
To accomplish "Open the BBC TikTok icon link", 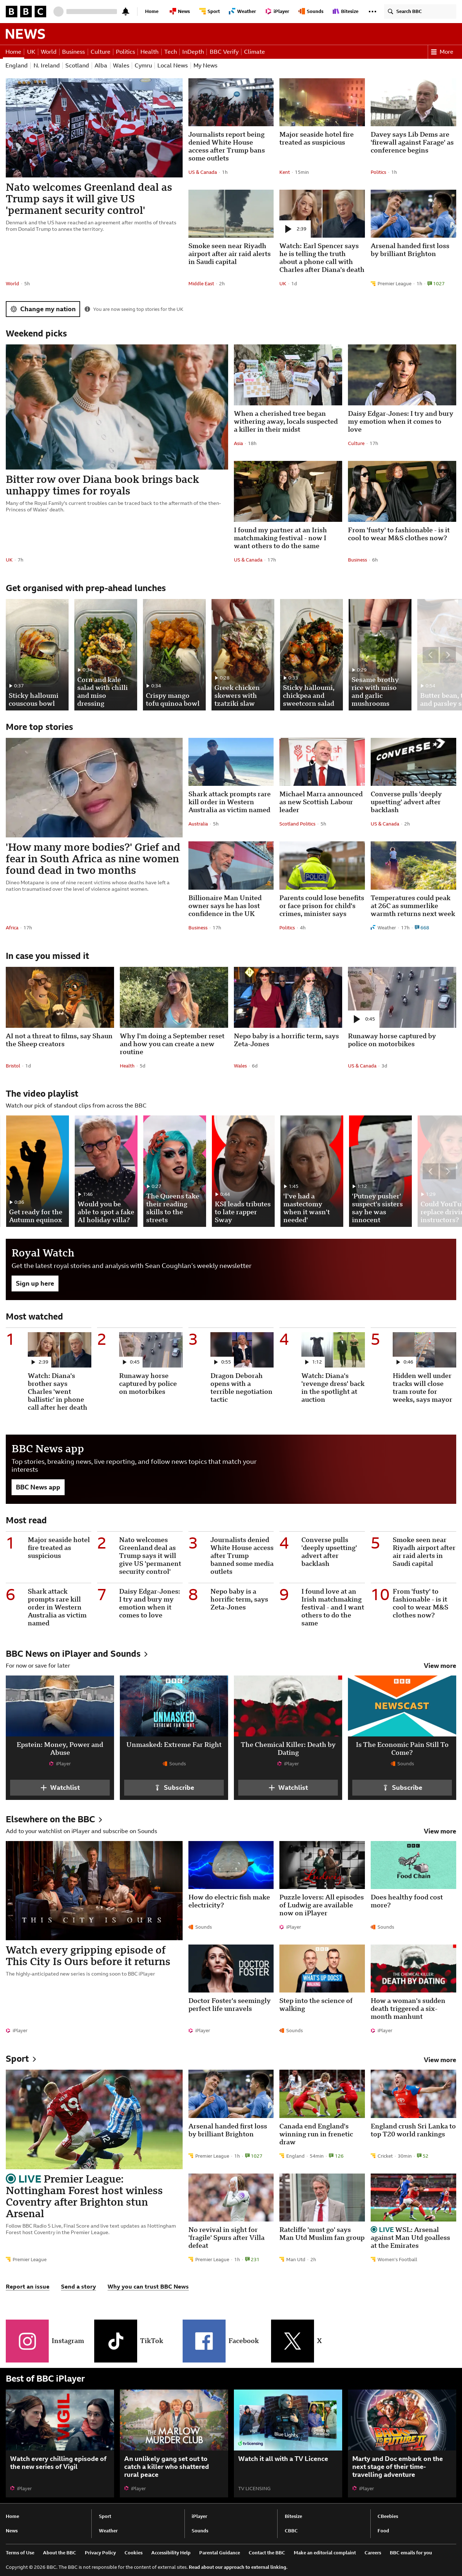I will pos(115,2340).
